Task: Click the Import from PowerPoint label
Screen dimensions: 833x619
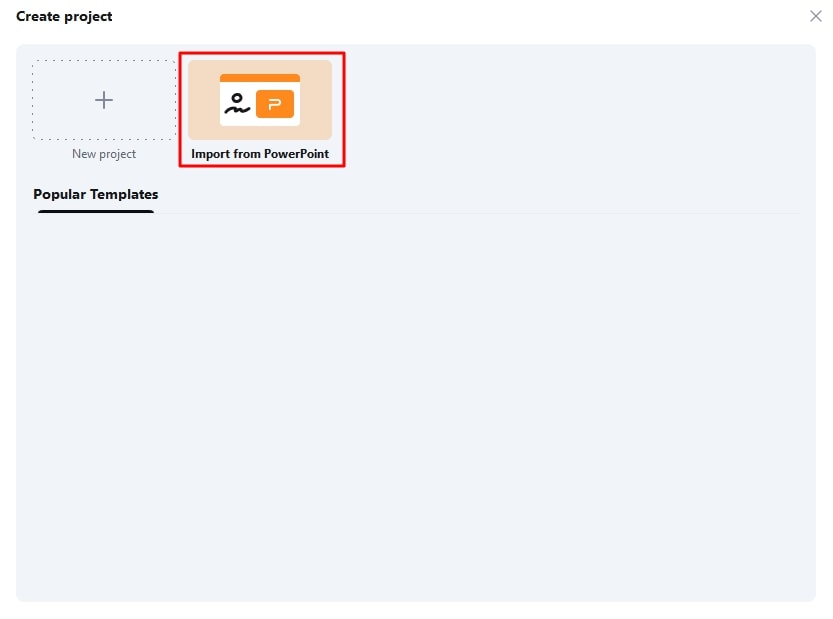Action: [260, 154]
